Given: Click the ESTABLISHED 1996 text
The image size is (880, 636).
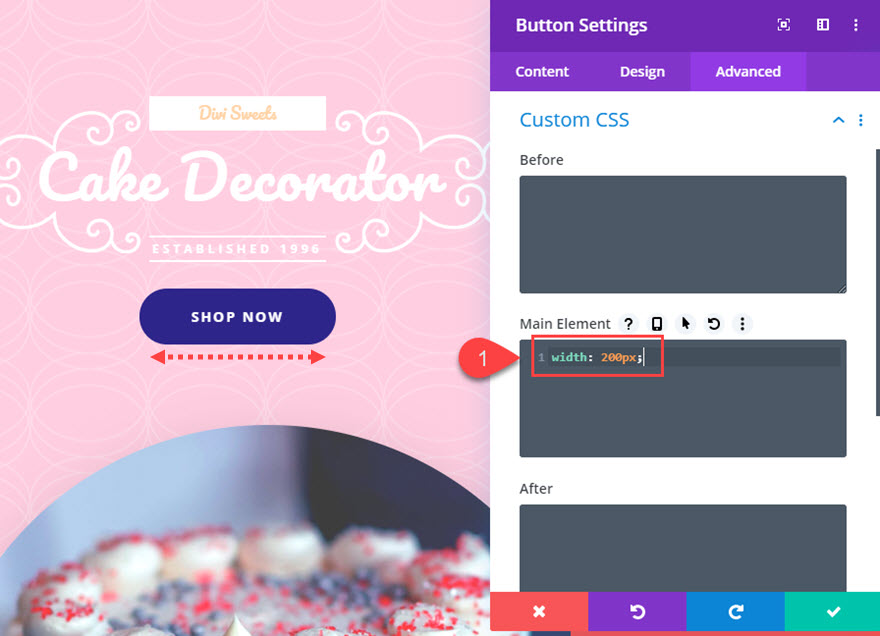Looking at the screenshot, I should coord(236,249).
